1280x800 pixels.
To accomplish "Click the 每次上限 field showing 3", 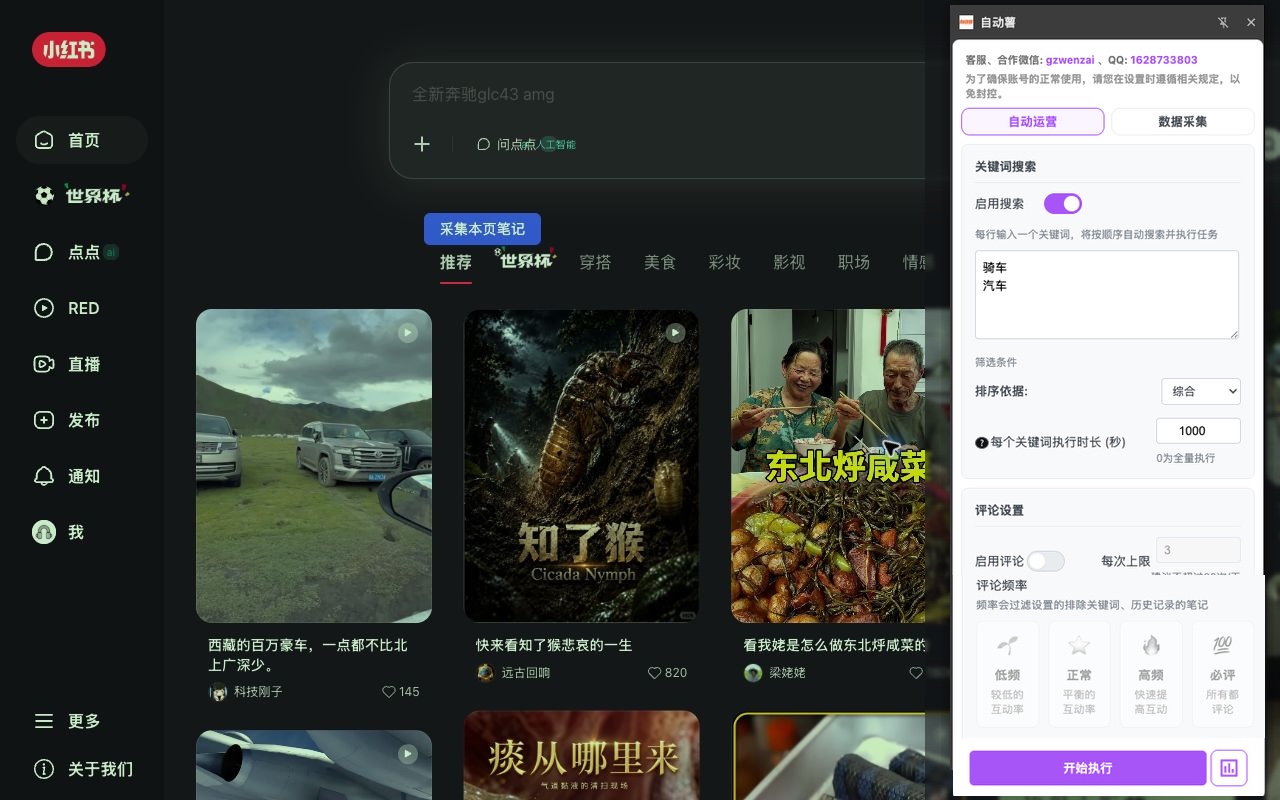I will [1198, 550].
